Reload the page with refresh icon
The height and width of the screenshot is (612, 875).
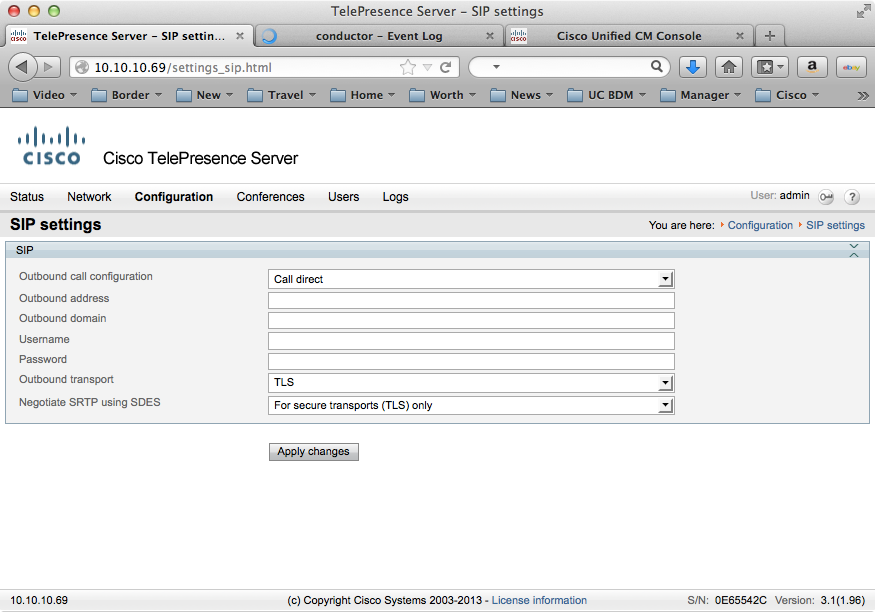tap(445, 68)
